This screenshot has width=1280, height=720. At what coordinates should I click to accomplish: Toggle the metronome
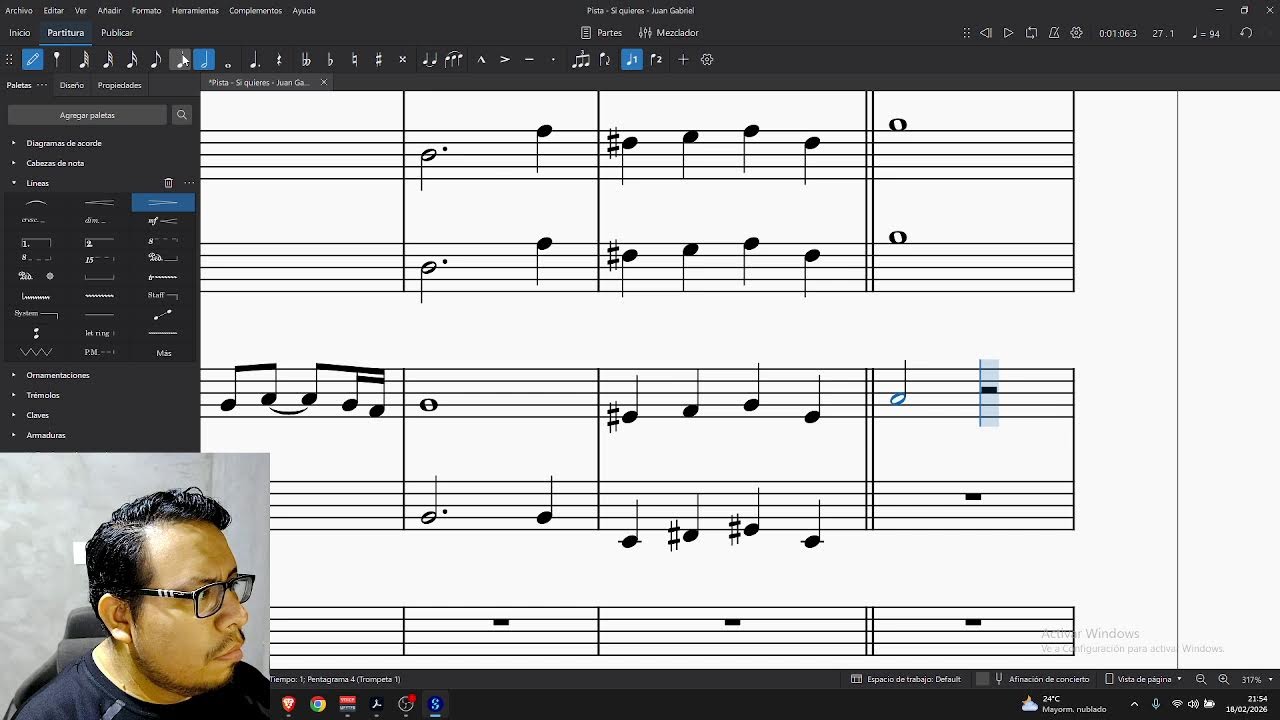(x=1054, y=33)
